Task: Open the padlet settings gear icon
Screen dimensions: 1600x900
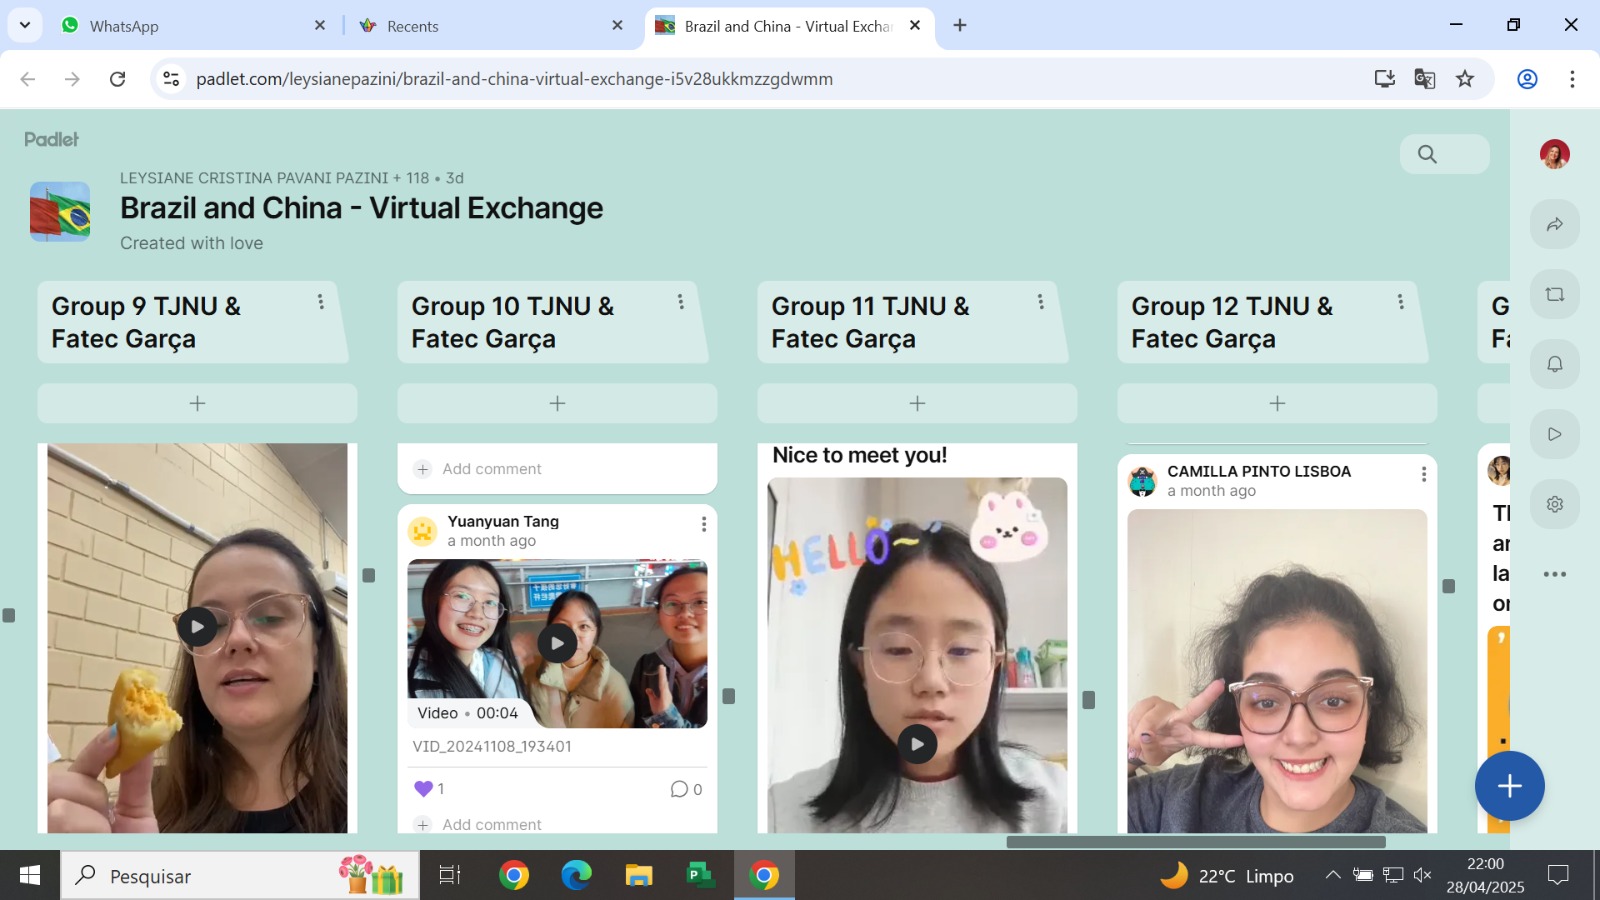Action: [1554, 504]
